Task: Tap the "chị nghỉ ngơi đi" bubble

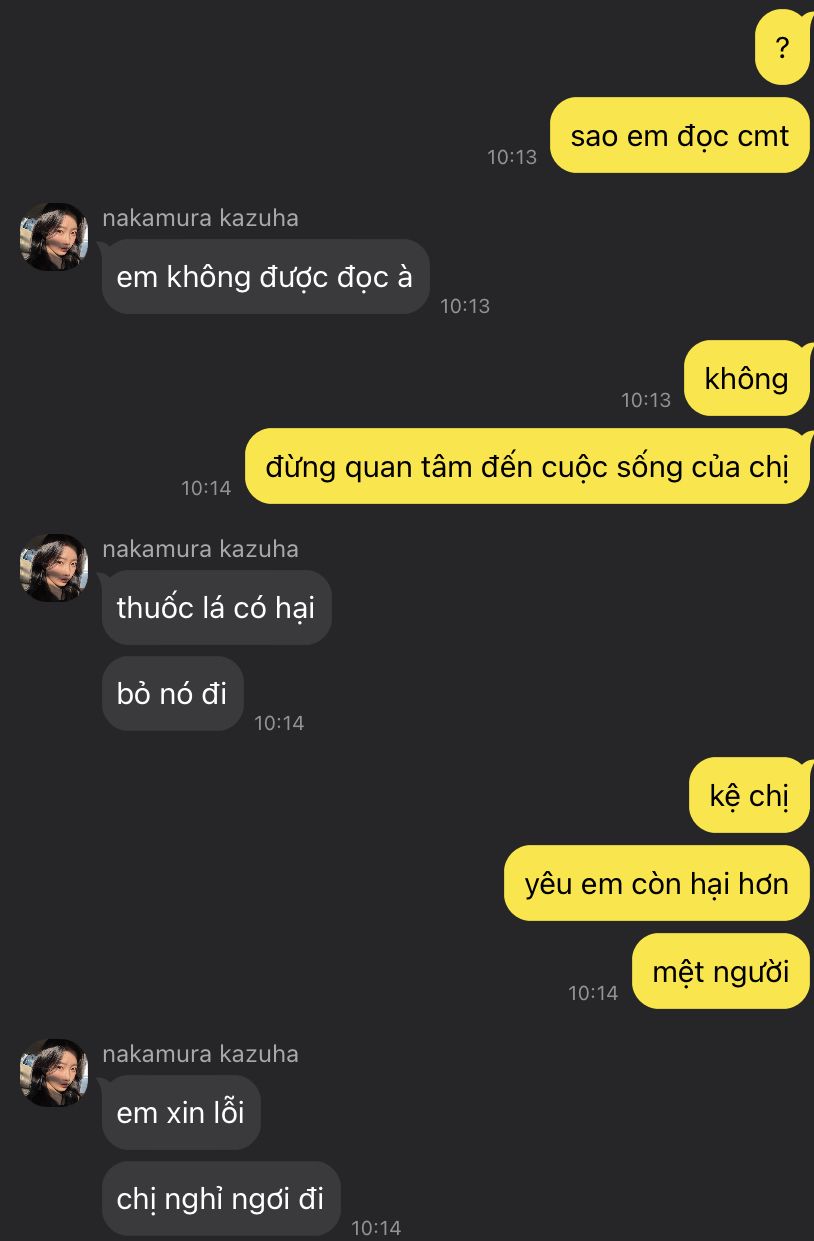Action: [x=221, y=1198]
